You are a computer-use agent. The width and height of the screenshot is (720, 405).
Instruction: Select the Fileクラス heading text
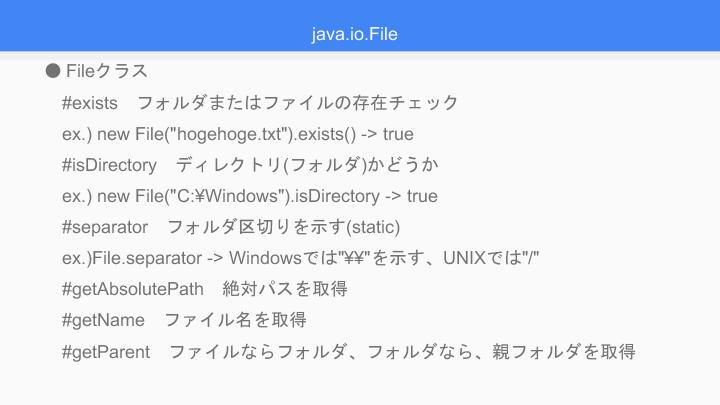click(107, 71)
